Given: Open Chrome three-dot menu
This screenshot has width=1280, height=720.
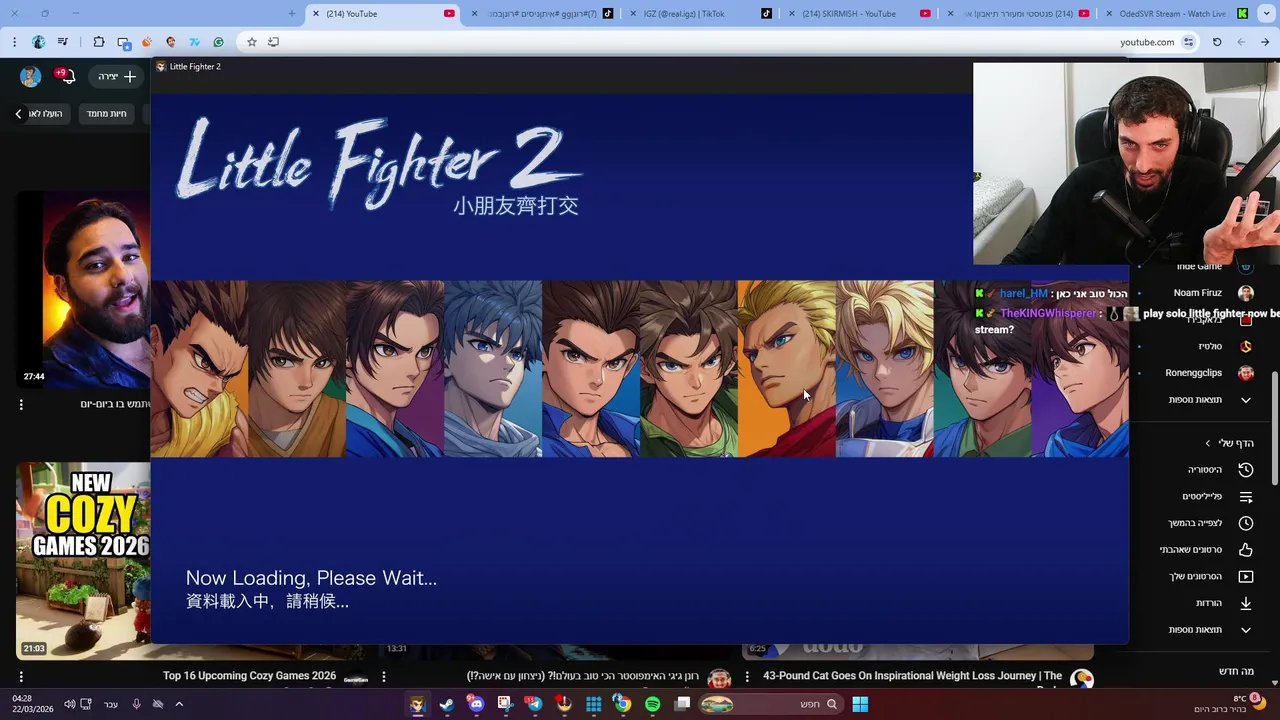Looking at the screenshot, I should point(14,42).
